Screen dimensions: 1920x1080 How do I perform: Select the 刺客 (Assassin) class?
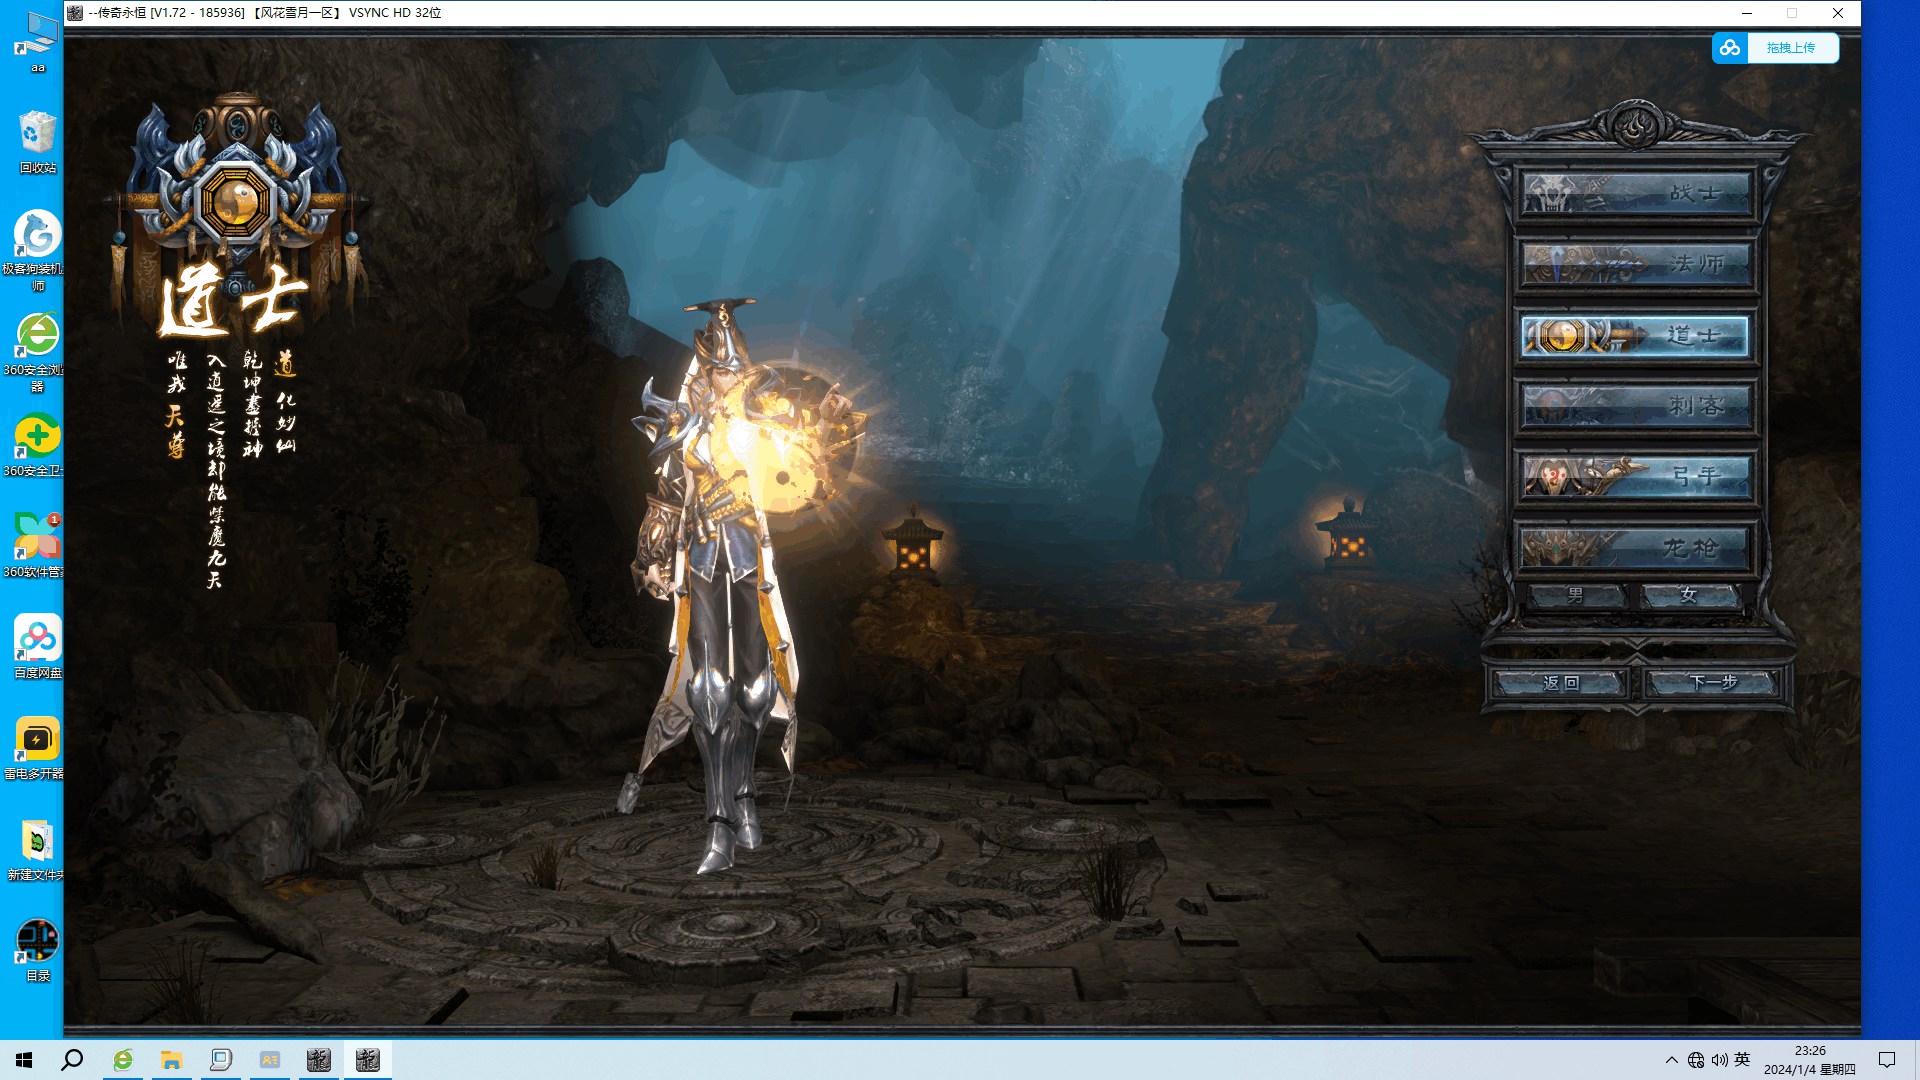click(1636, 406)
